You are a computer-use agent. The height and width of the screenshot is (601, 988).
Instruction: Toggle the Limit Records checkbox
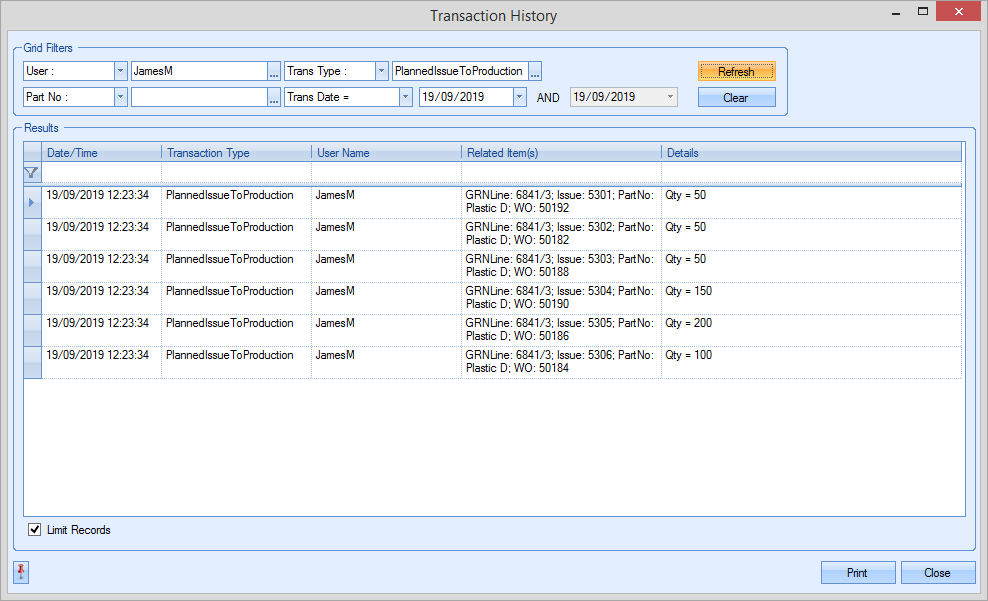tap(35, 530)
